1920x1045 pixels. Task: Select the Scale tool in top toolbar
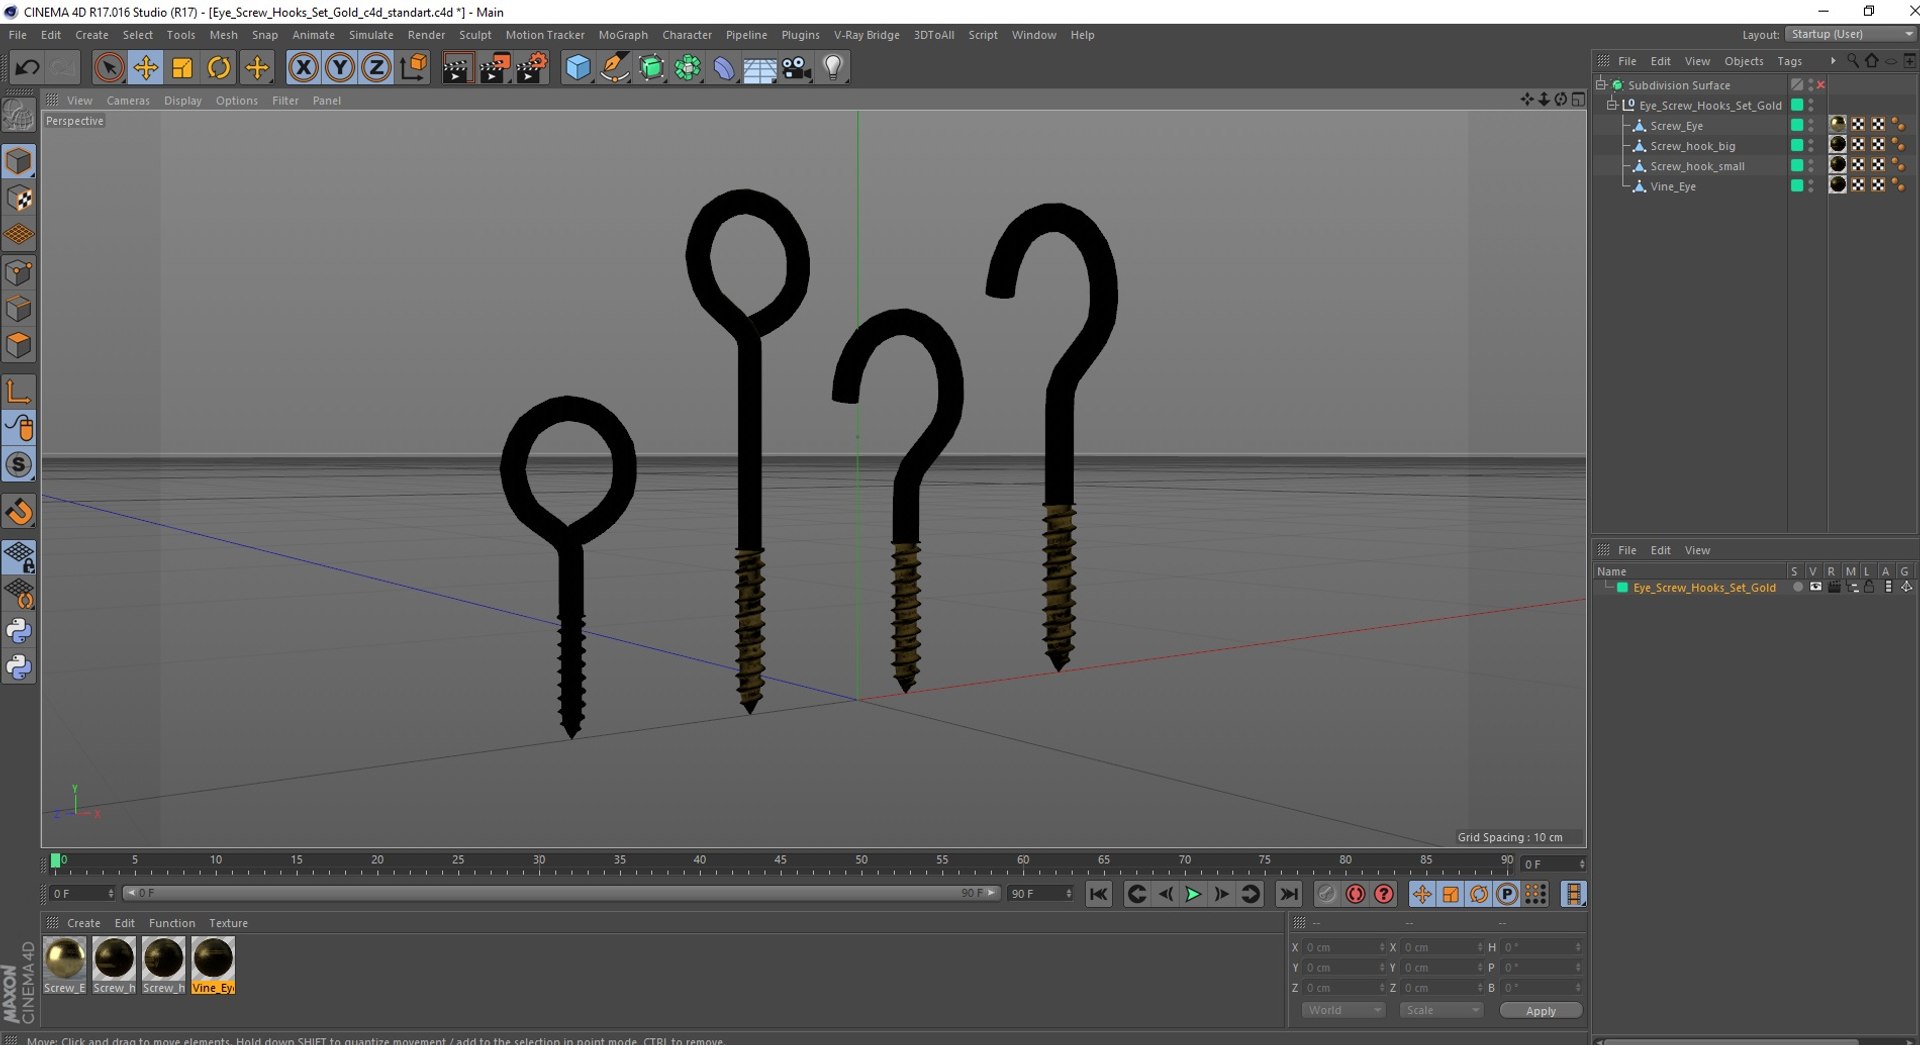182,68
